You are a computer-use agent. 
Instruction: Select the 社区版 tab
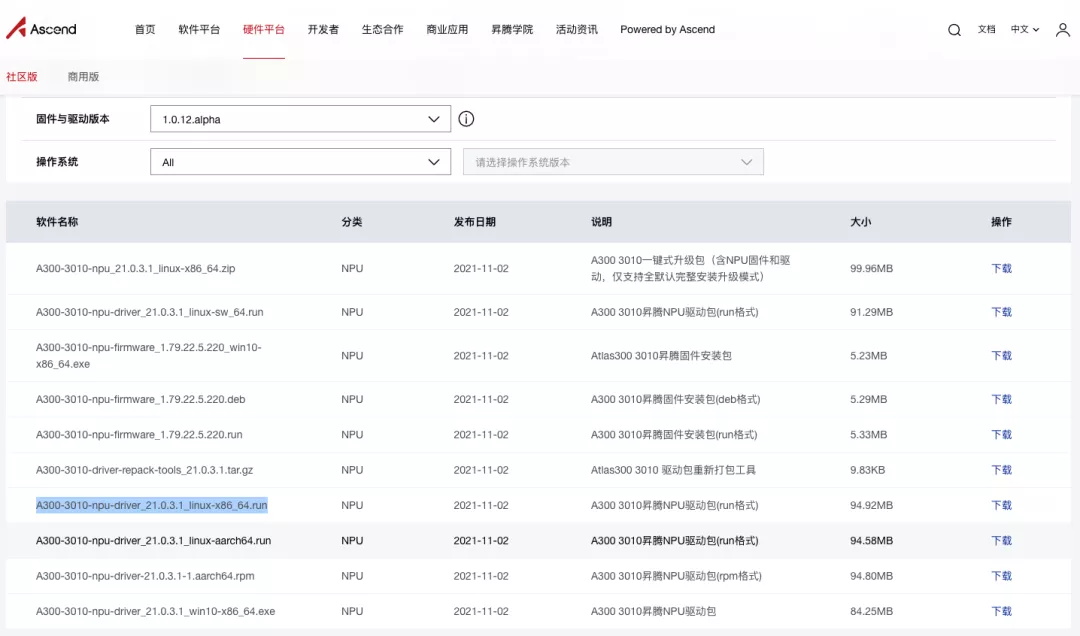point(22,77)
